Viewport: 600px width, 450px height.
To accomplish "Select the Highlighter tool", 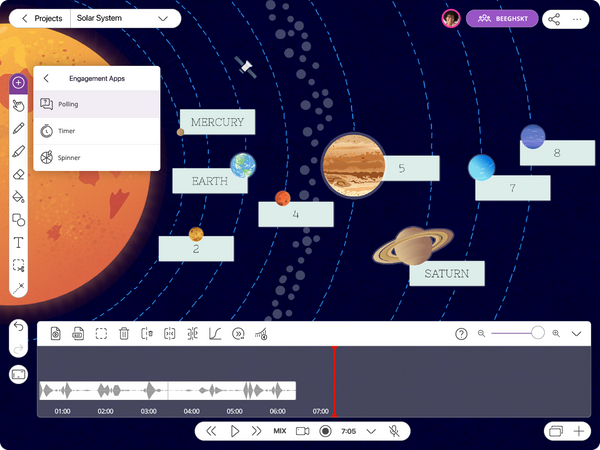I will coord(18,151).
